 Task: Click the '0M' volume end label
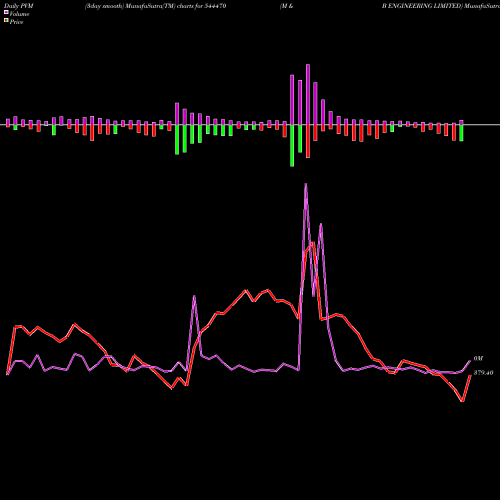point(478,359)
